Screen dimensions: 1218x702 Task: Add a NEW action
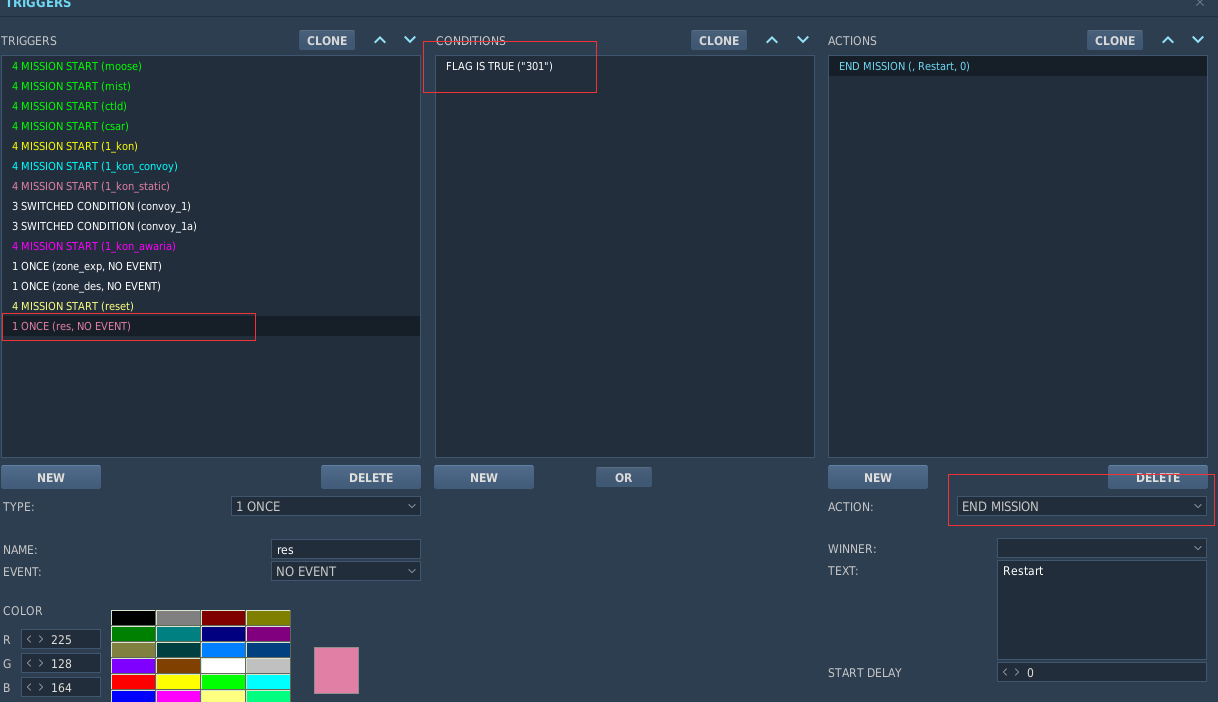878,478
